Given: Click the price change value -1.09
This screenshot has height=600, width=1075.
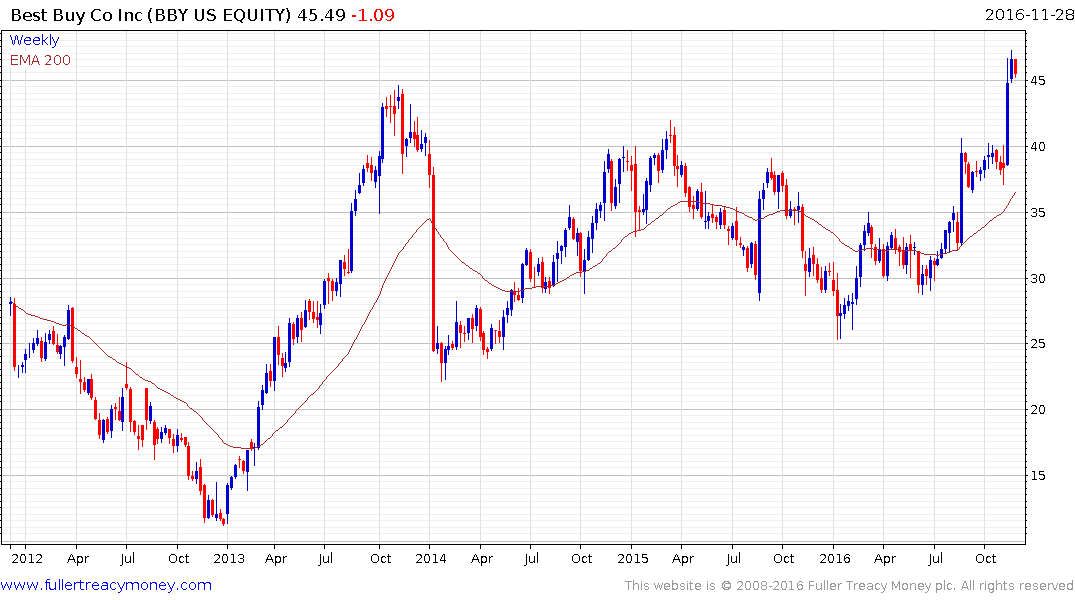Looking at the screenshot, I should pyautogui.click(x=373, y=14).
